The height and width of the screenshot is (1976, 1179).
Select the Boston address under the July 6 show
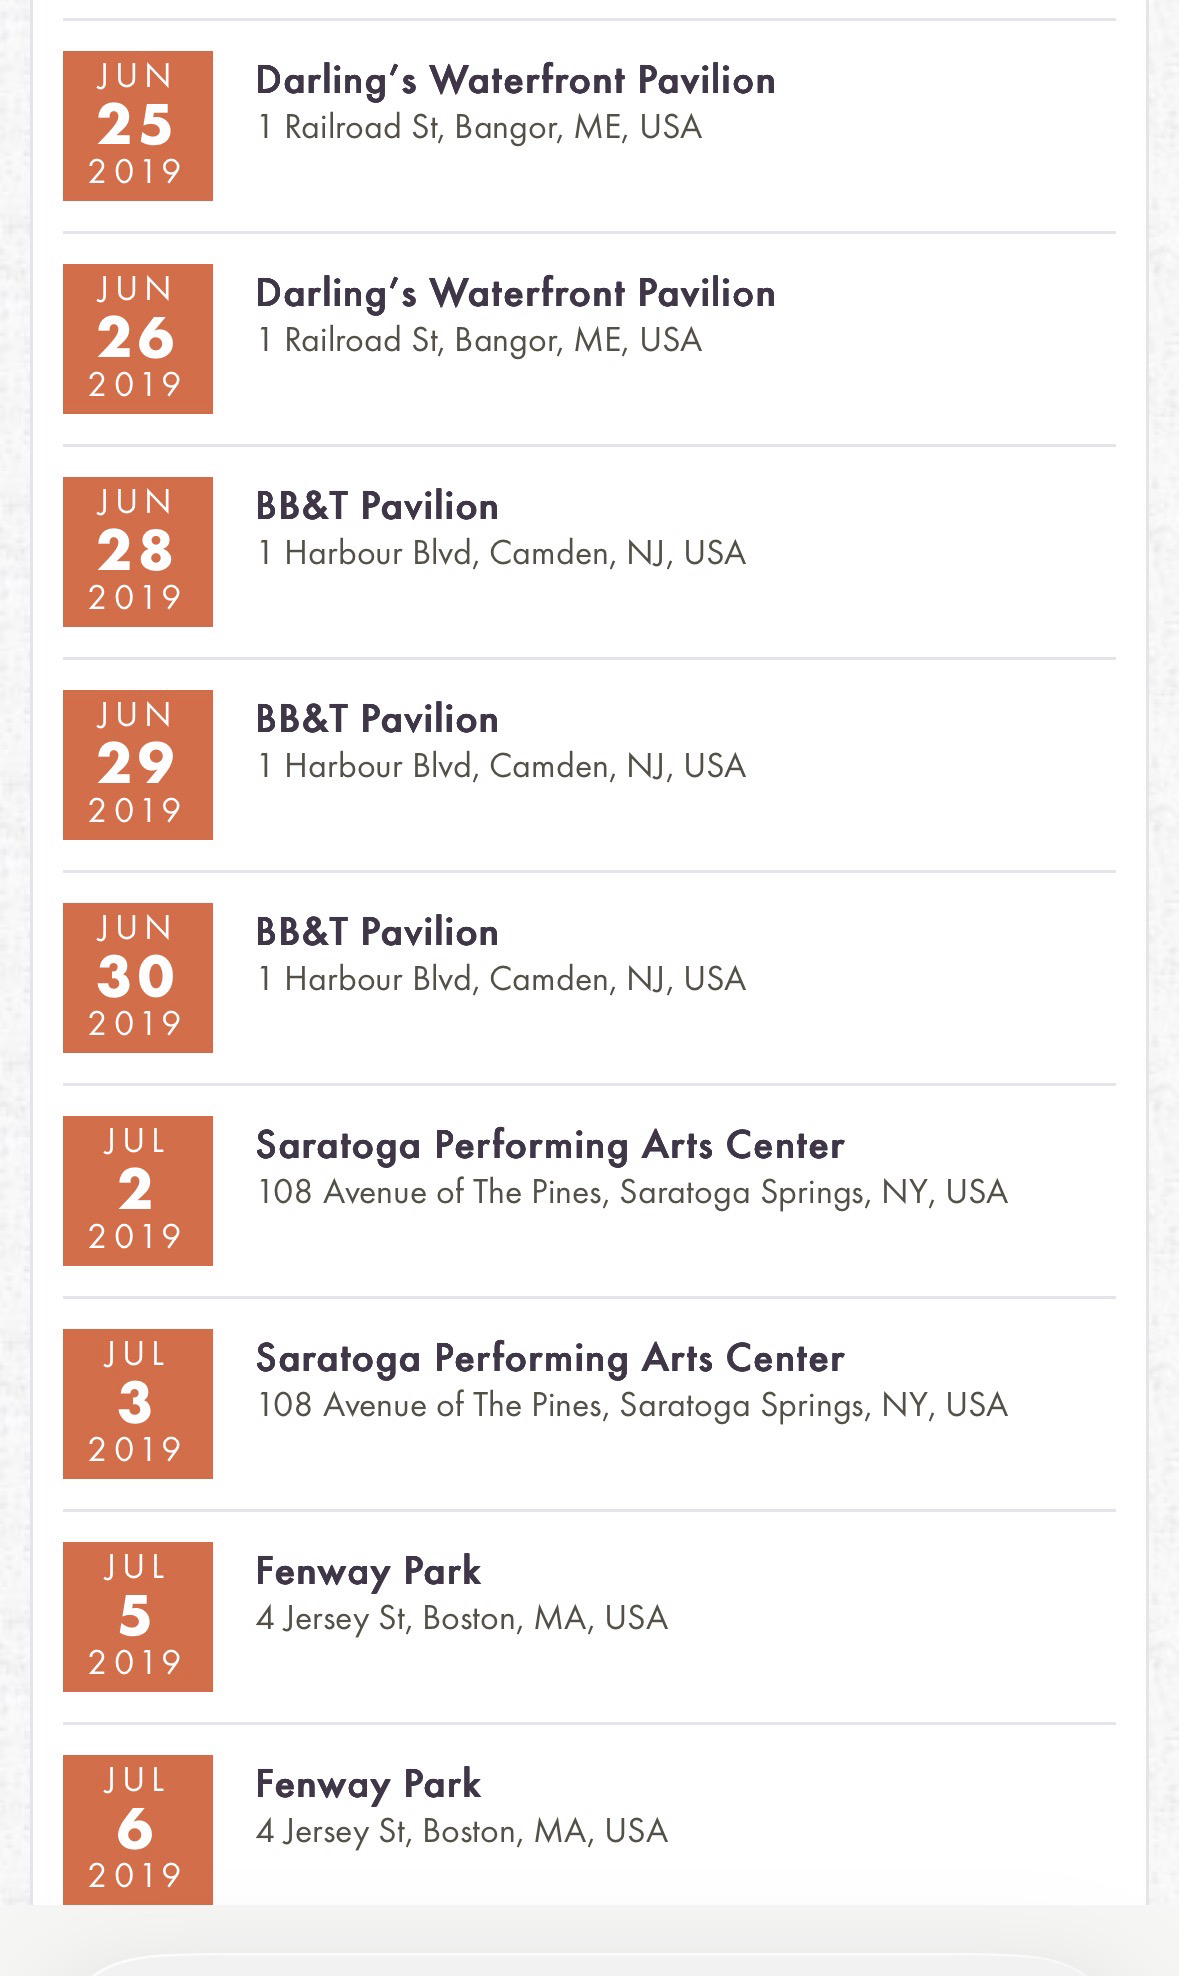(462, 1832)
